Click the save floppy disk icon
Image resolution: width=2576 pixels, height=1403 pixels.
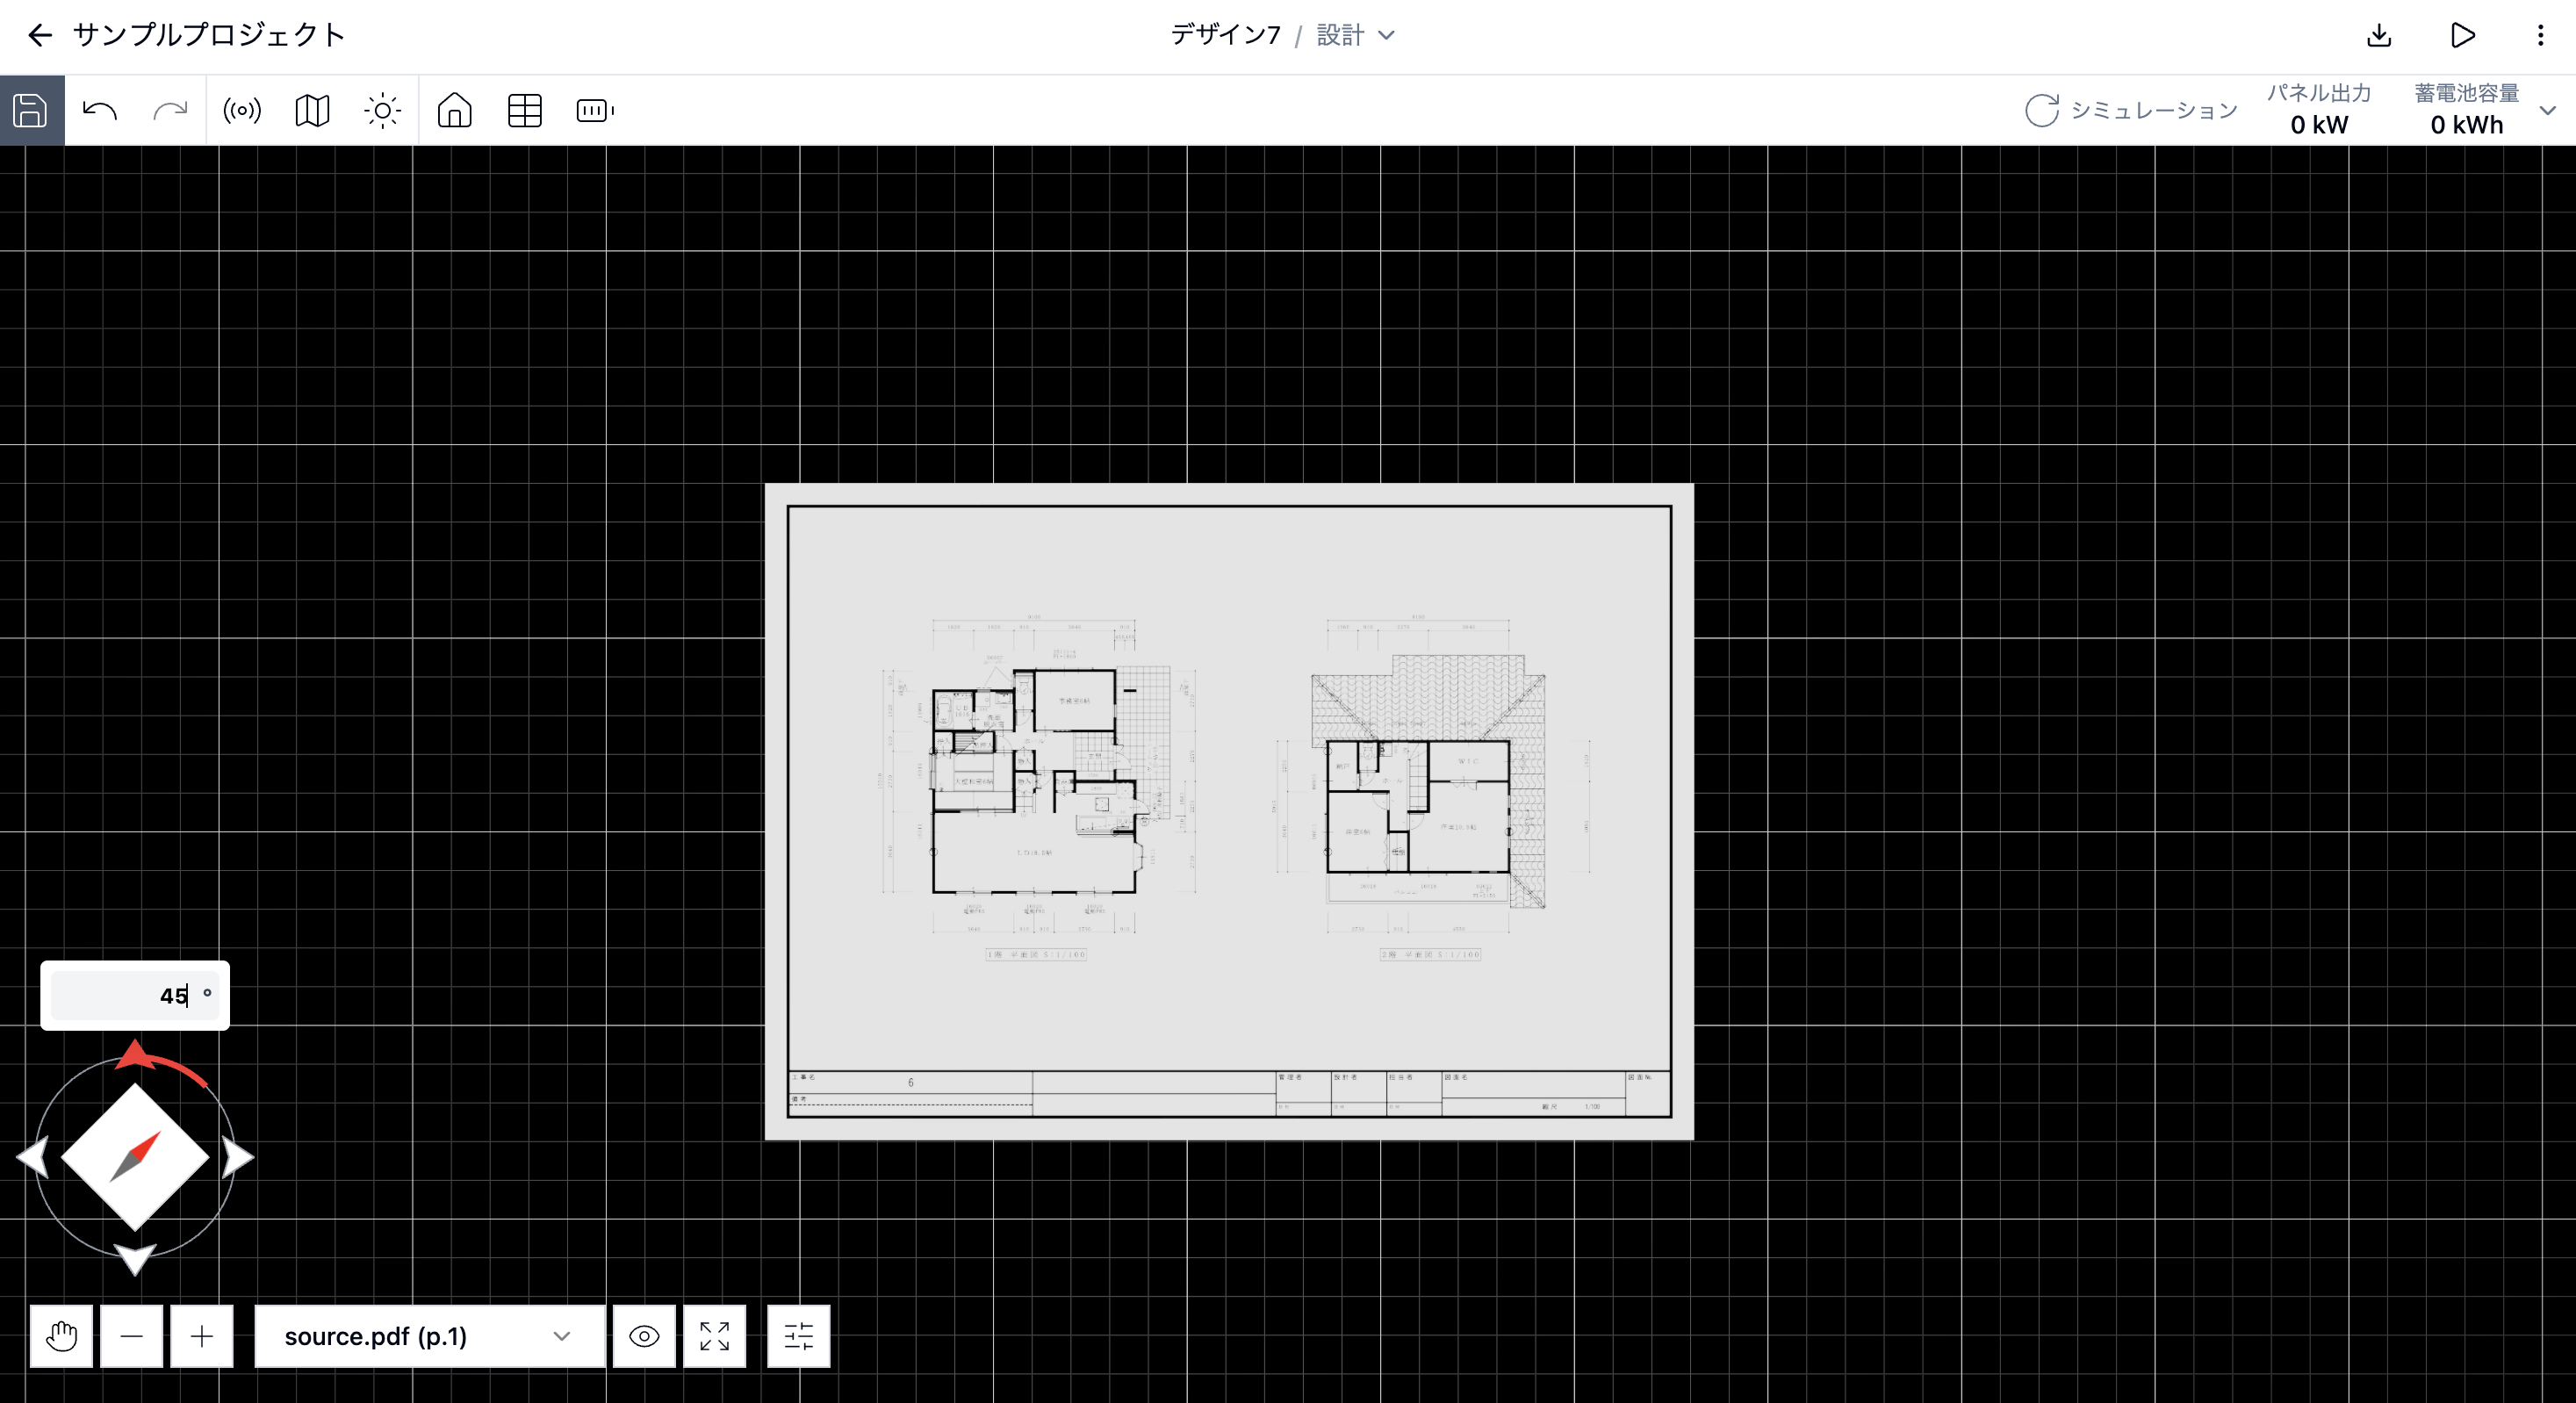(x=31, y=110)
